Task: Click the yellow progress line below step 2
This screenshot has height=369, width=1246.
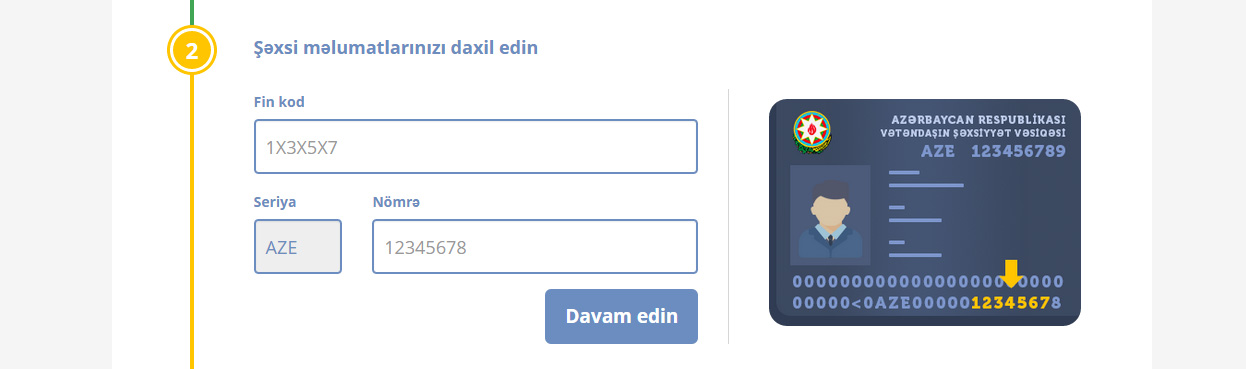Action: pos(191,222)
